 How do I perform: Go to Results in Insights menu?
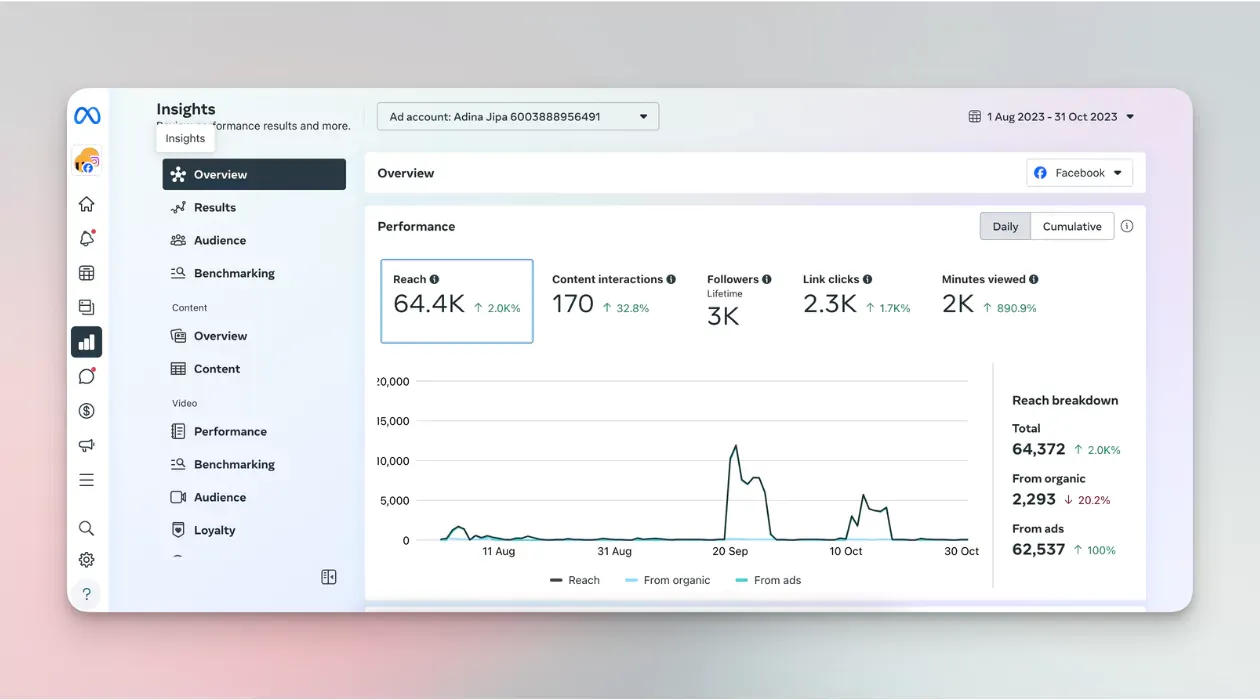(x=214, y=208)
